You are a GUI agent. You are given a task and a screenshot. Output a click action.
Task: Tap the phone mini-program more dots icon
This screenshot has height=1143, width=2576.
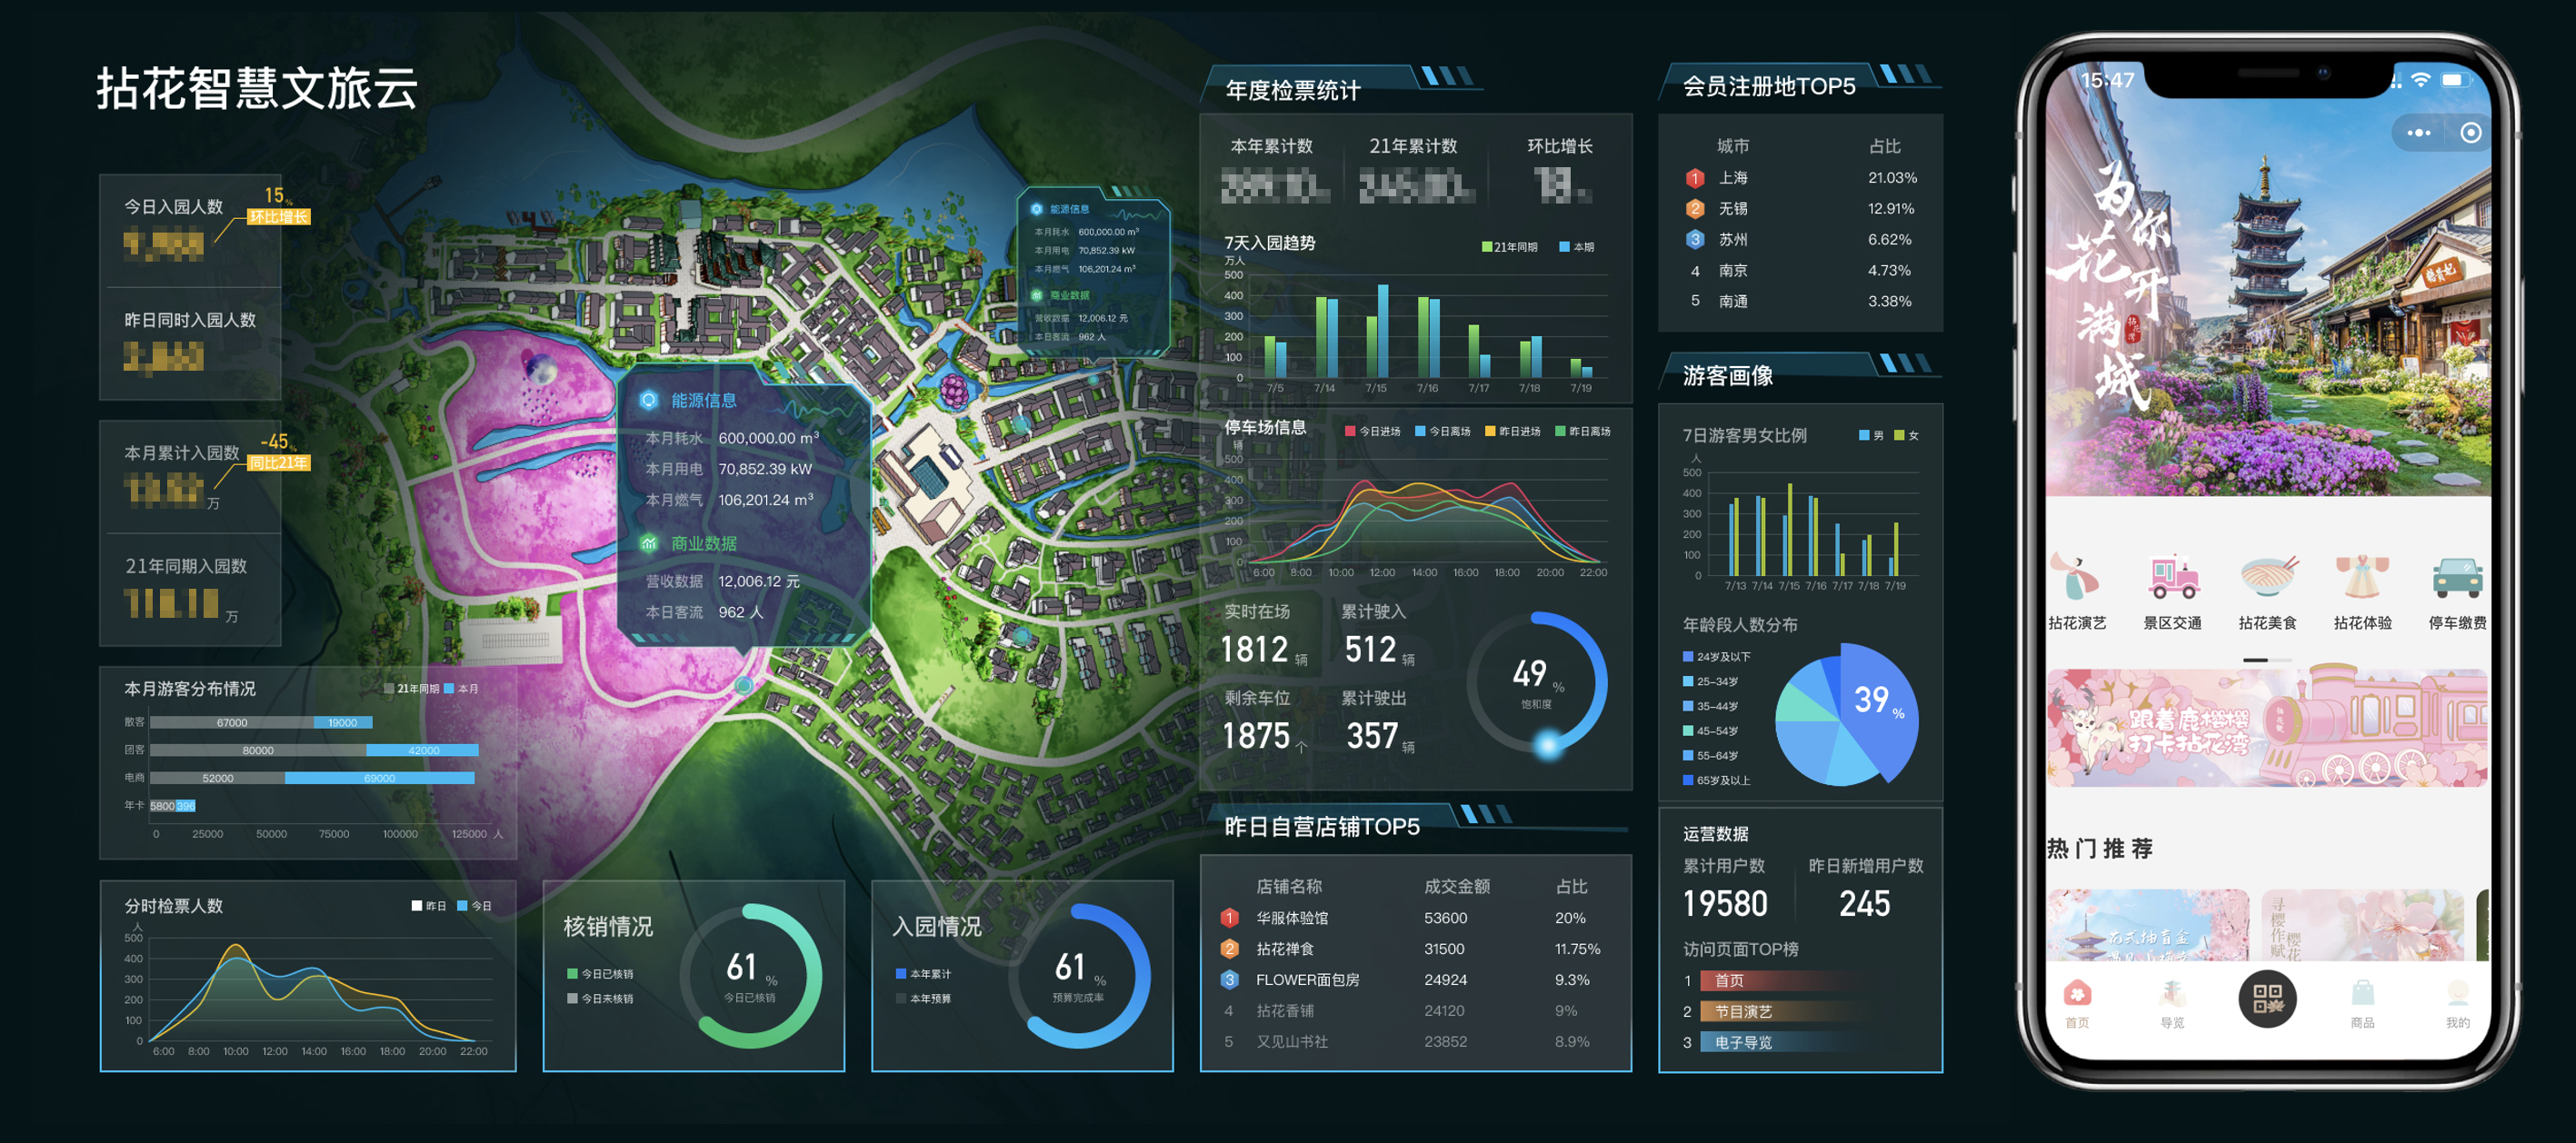tap(2419, 133)
